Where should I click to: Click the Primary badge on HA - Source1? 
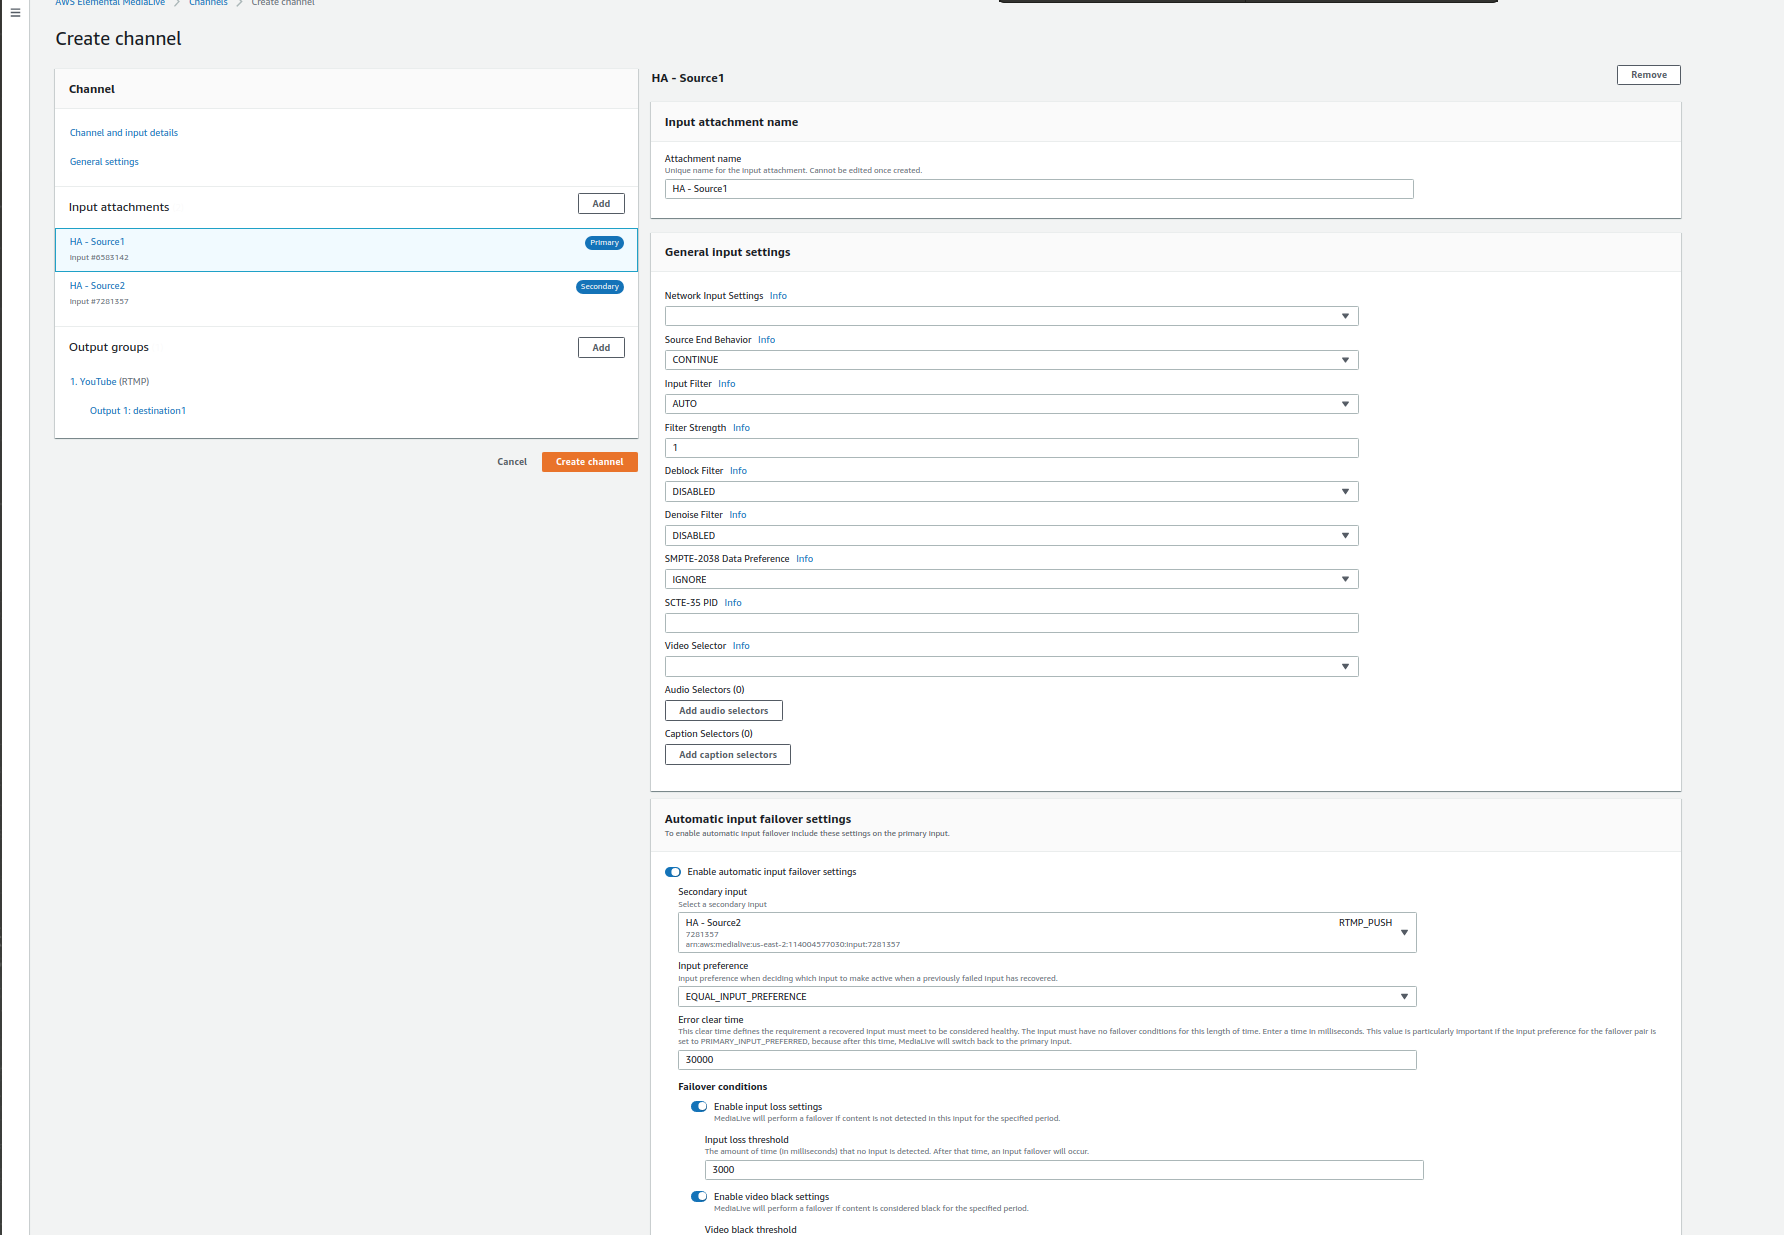pos(604,243)
